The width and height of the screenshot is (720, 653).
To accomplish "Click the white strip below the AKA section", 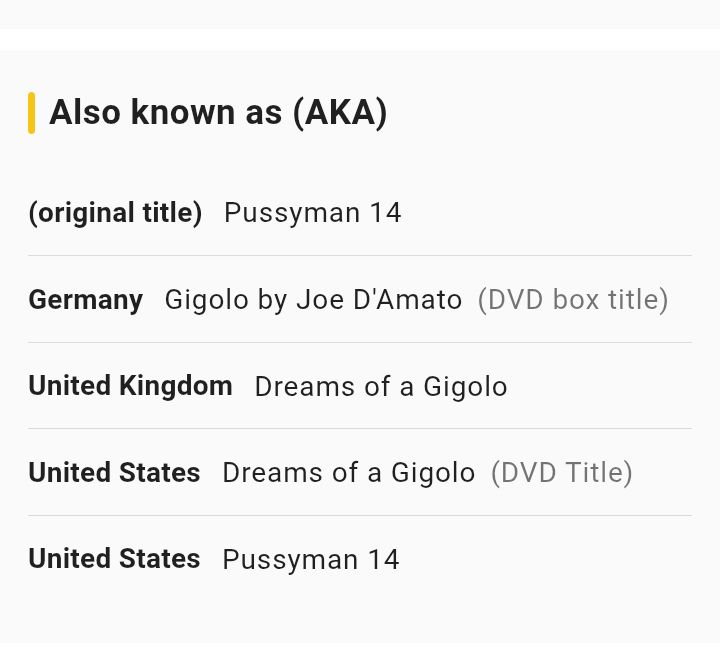I will [x=360, y=647].
